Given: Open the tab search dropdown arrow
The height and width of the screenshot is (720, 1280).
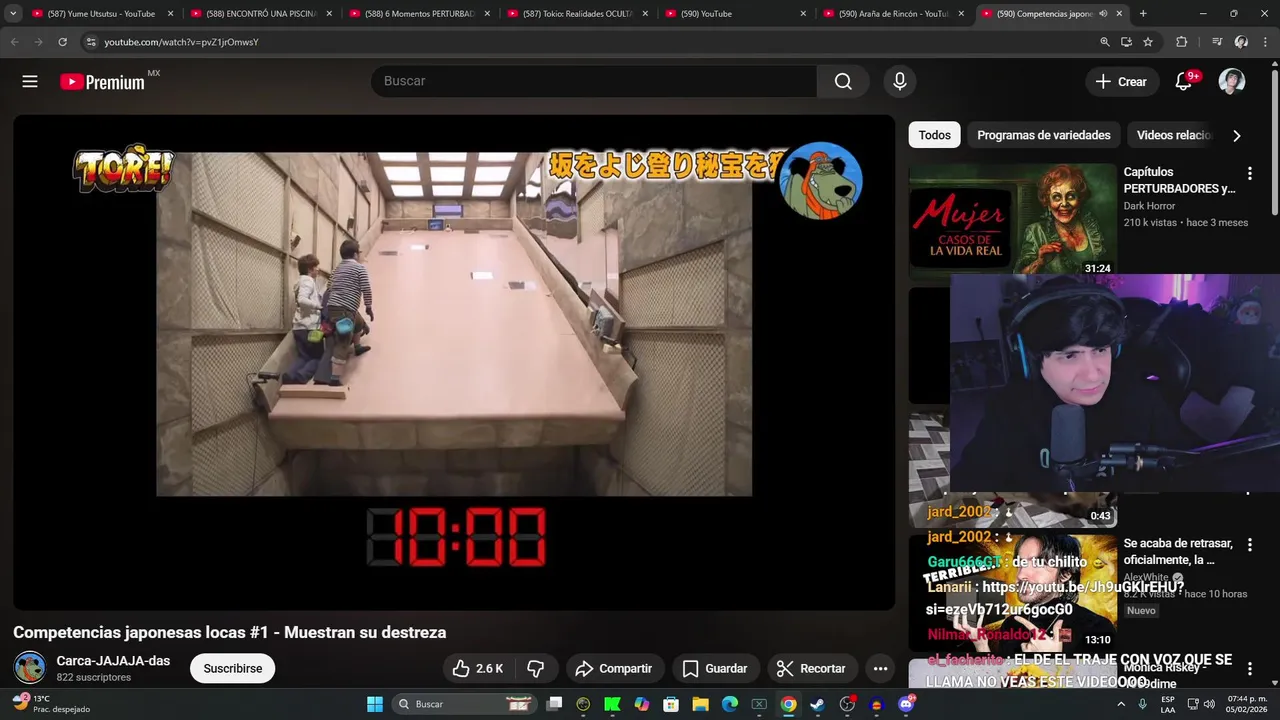Looking at the screenshot, I should point(13,14).
